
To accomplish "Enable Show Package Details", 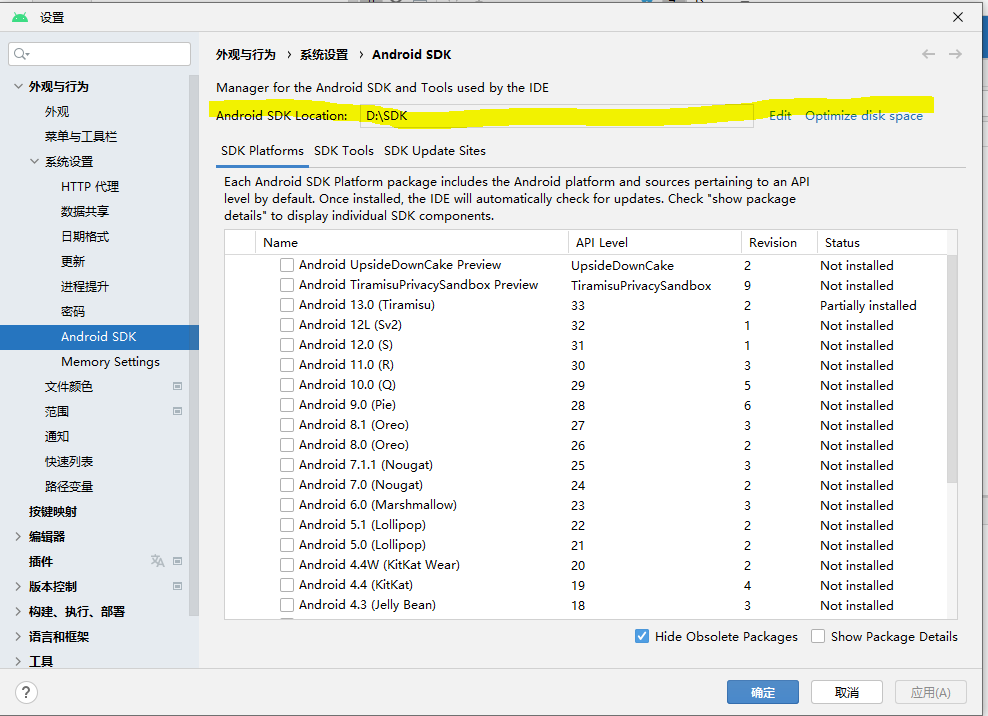I will point(817,636).
